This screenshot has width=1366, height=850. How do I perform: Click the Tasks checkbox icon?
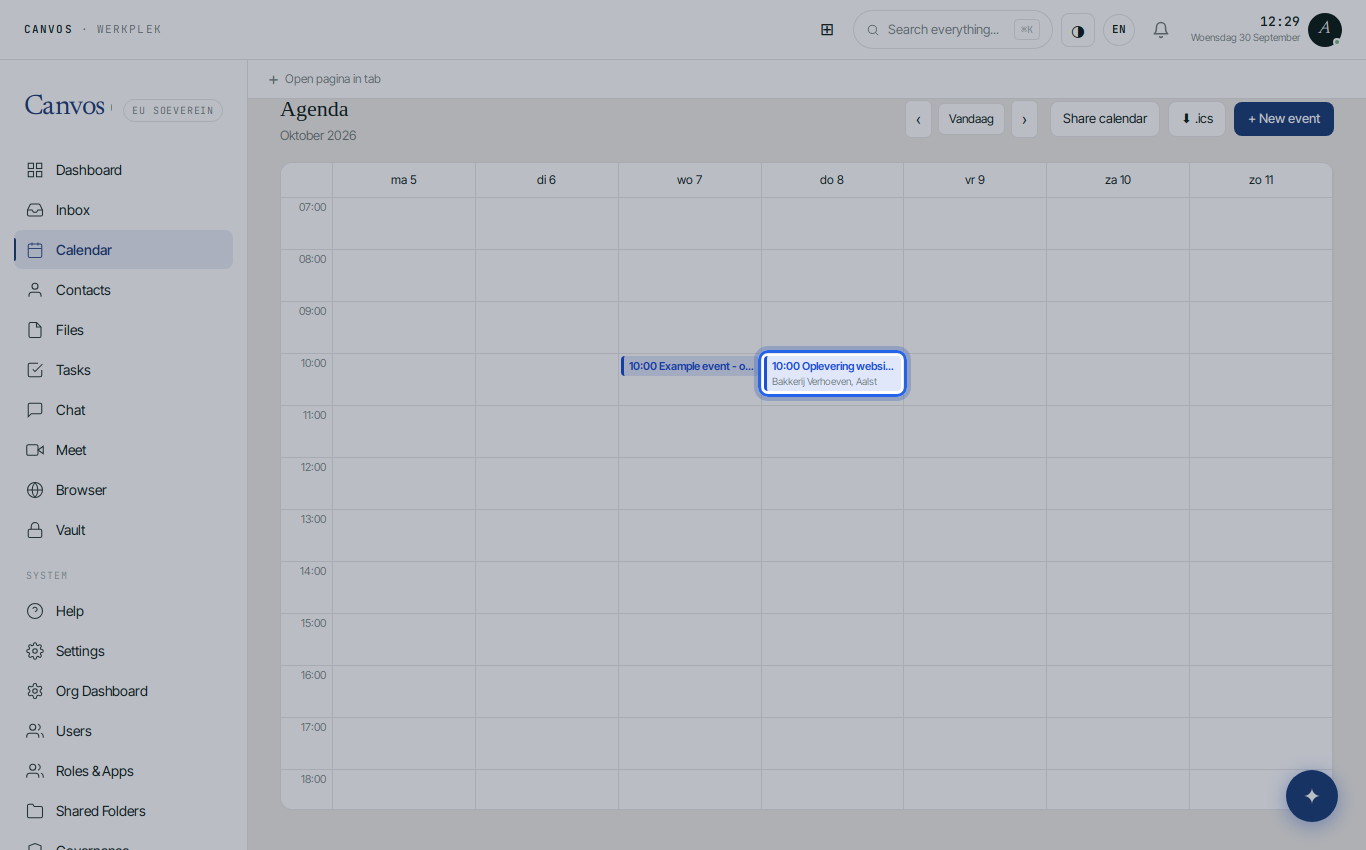coord(35,370)
